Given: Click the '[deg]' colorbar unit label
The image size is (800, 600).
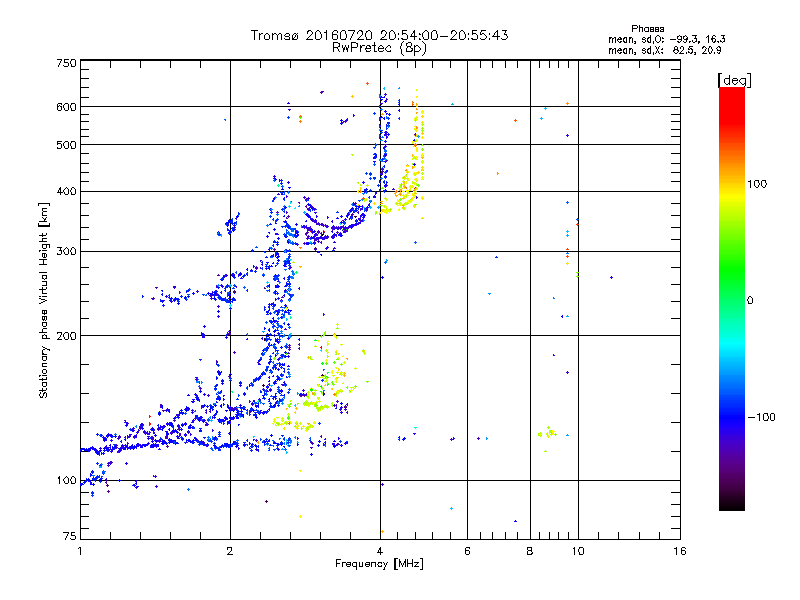Looking at the screenshot, I should point(734,81).
